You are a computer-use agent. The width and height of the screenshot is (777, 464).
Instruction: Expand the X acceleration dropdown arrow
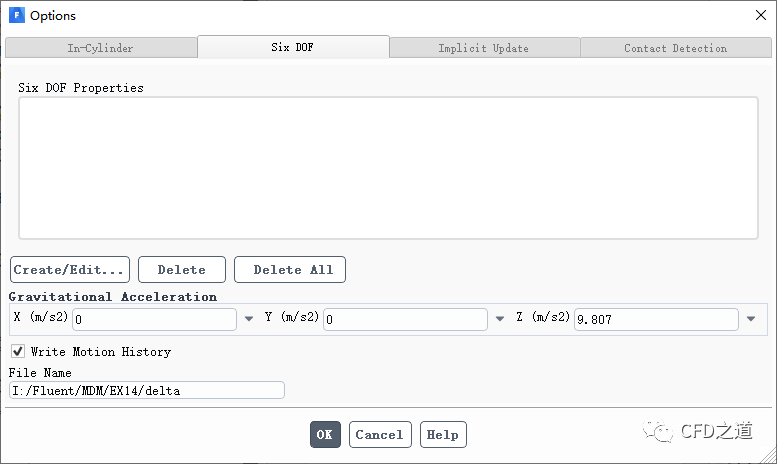[248, 319]
